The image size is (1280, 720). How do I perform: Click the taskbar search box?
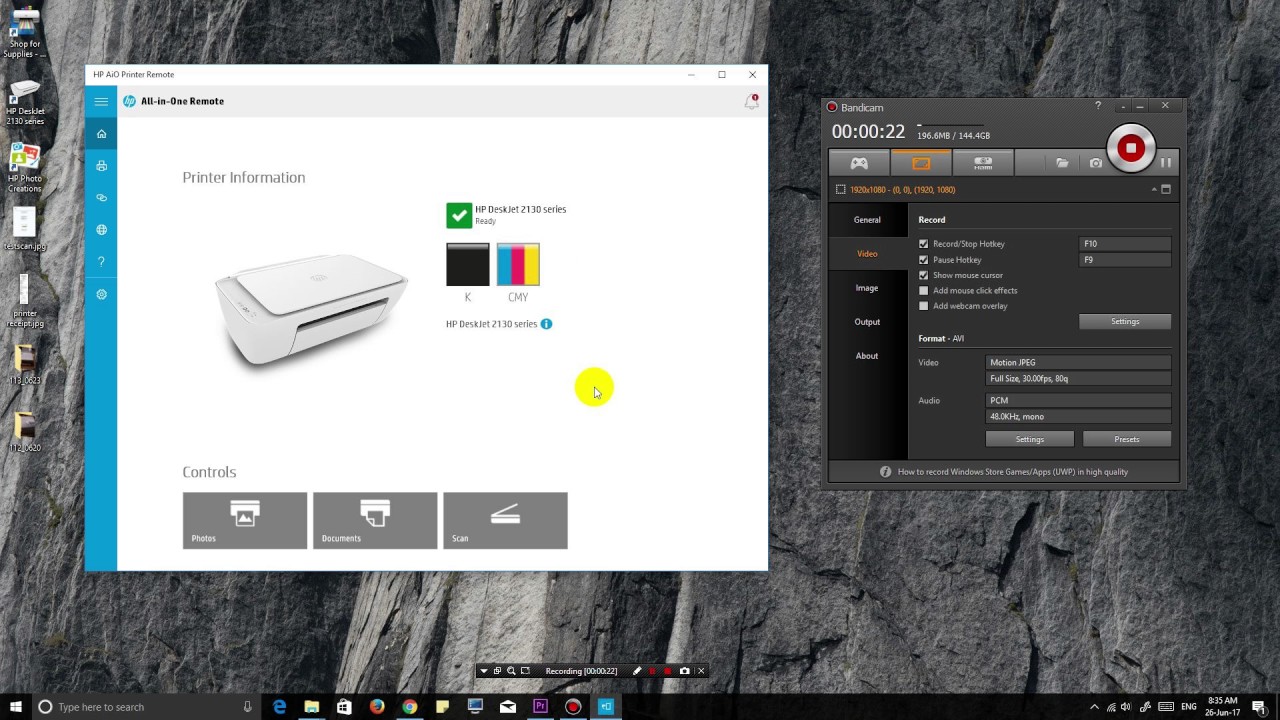pos(146,707)
